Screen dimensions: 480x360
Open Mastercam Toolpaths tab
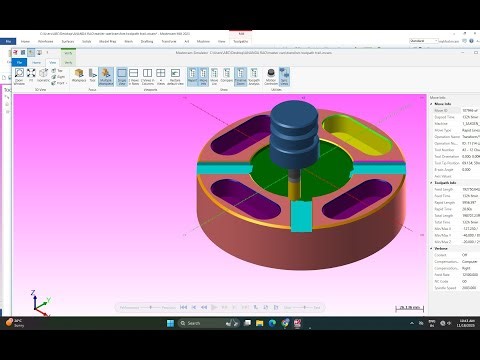point(240,41)
